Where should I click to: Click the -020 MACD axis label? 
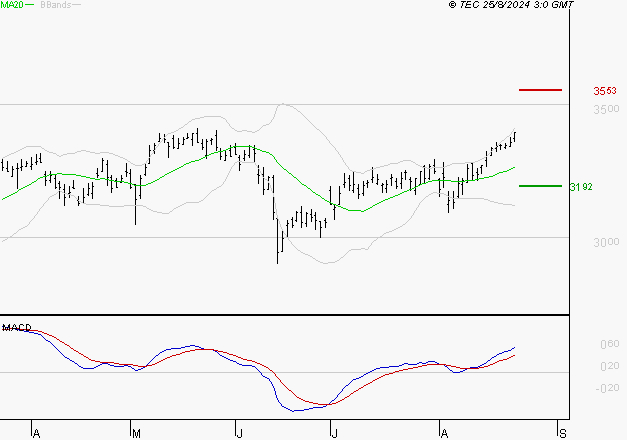click(x=607, y=388)
